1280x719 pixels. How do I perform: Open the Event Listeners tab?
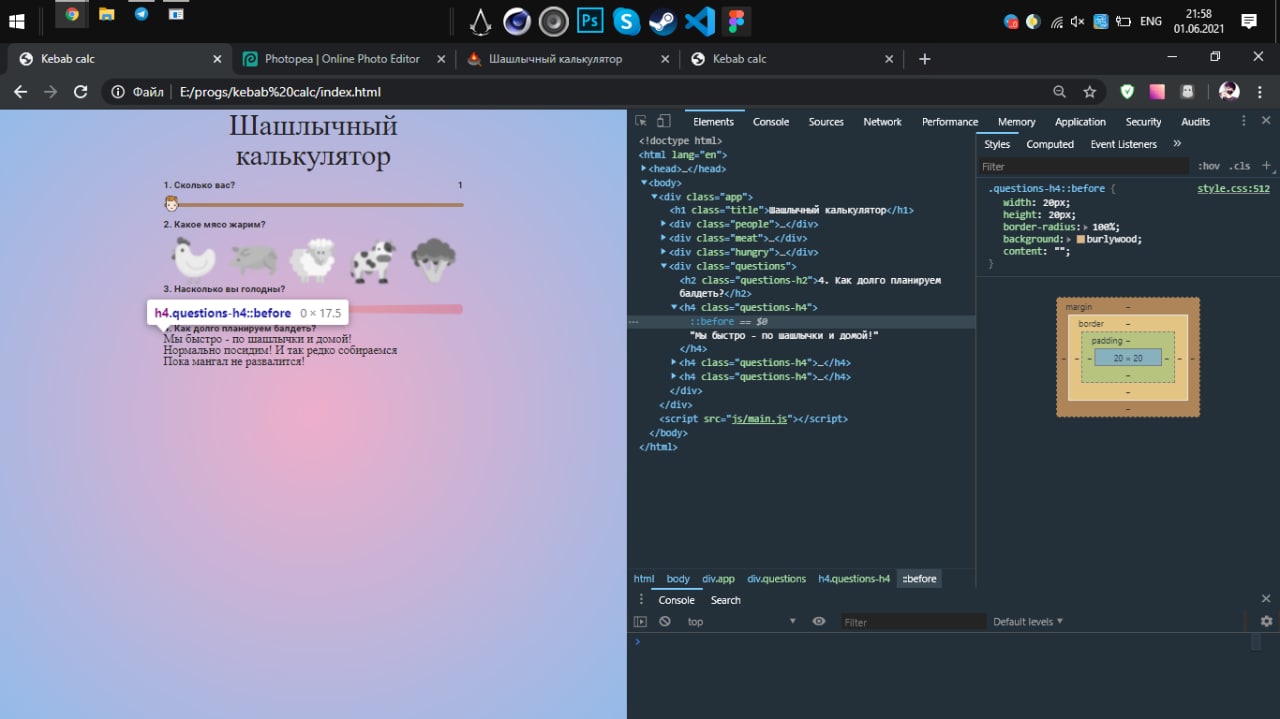(x=1123, y=144)
